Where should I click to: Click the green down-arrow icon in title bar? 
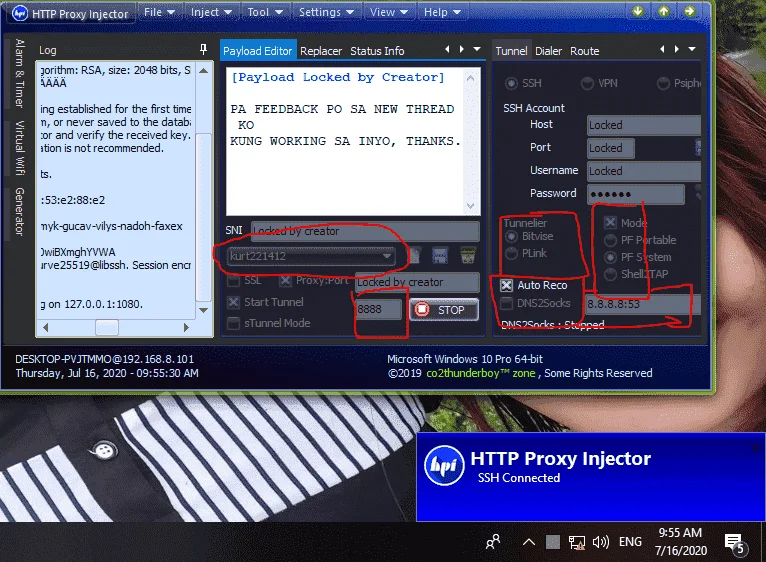tap(638, 11)
